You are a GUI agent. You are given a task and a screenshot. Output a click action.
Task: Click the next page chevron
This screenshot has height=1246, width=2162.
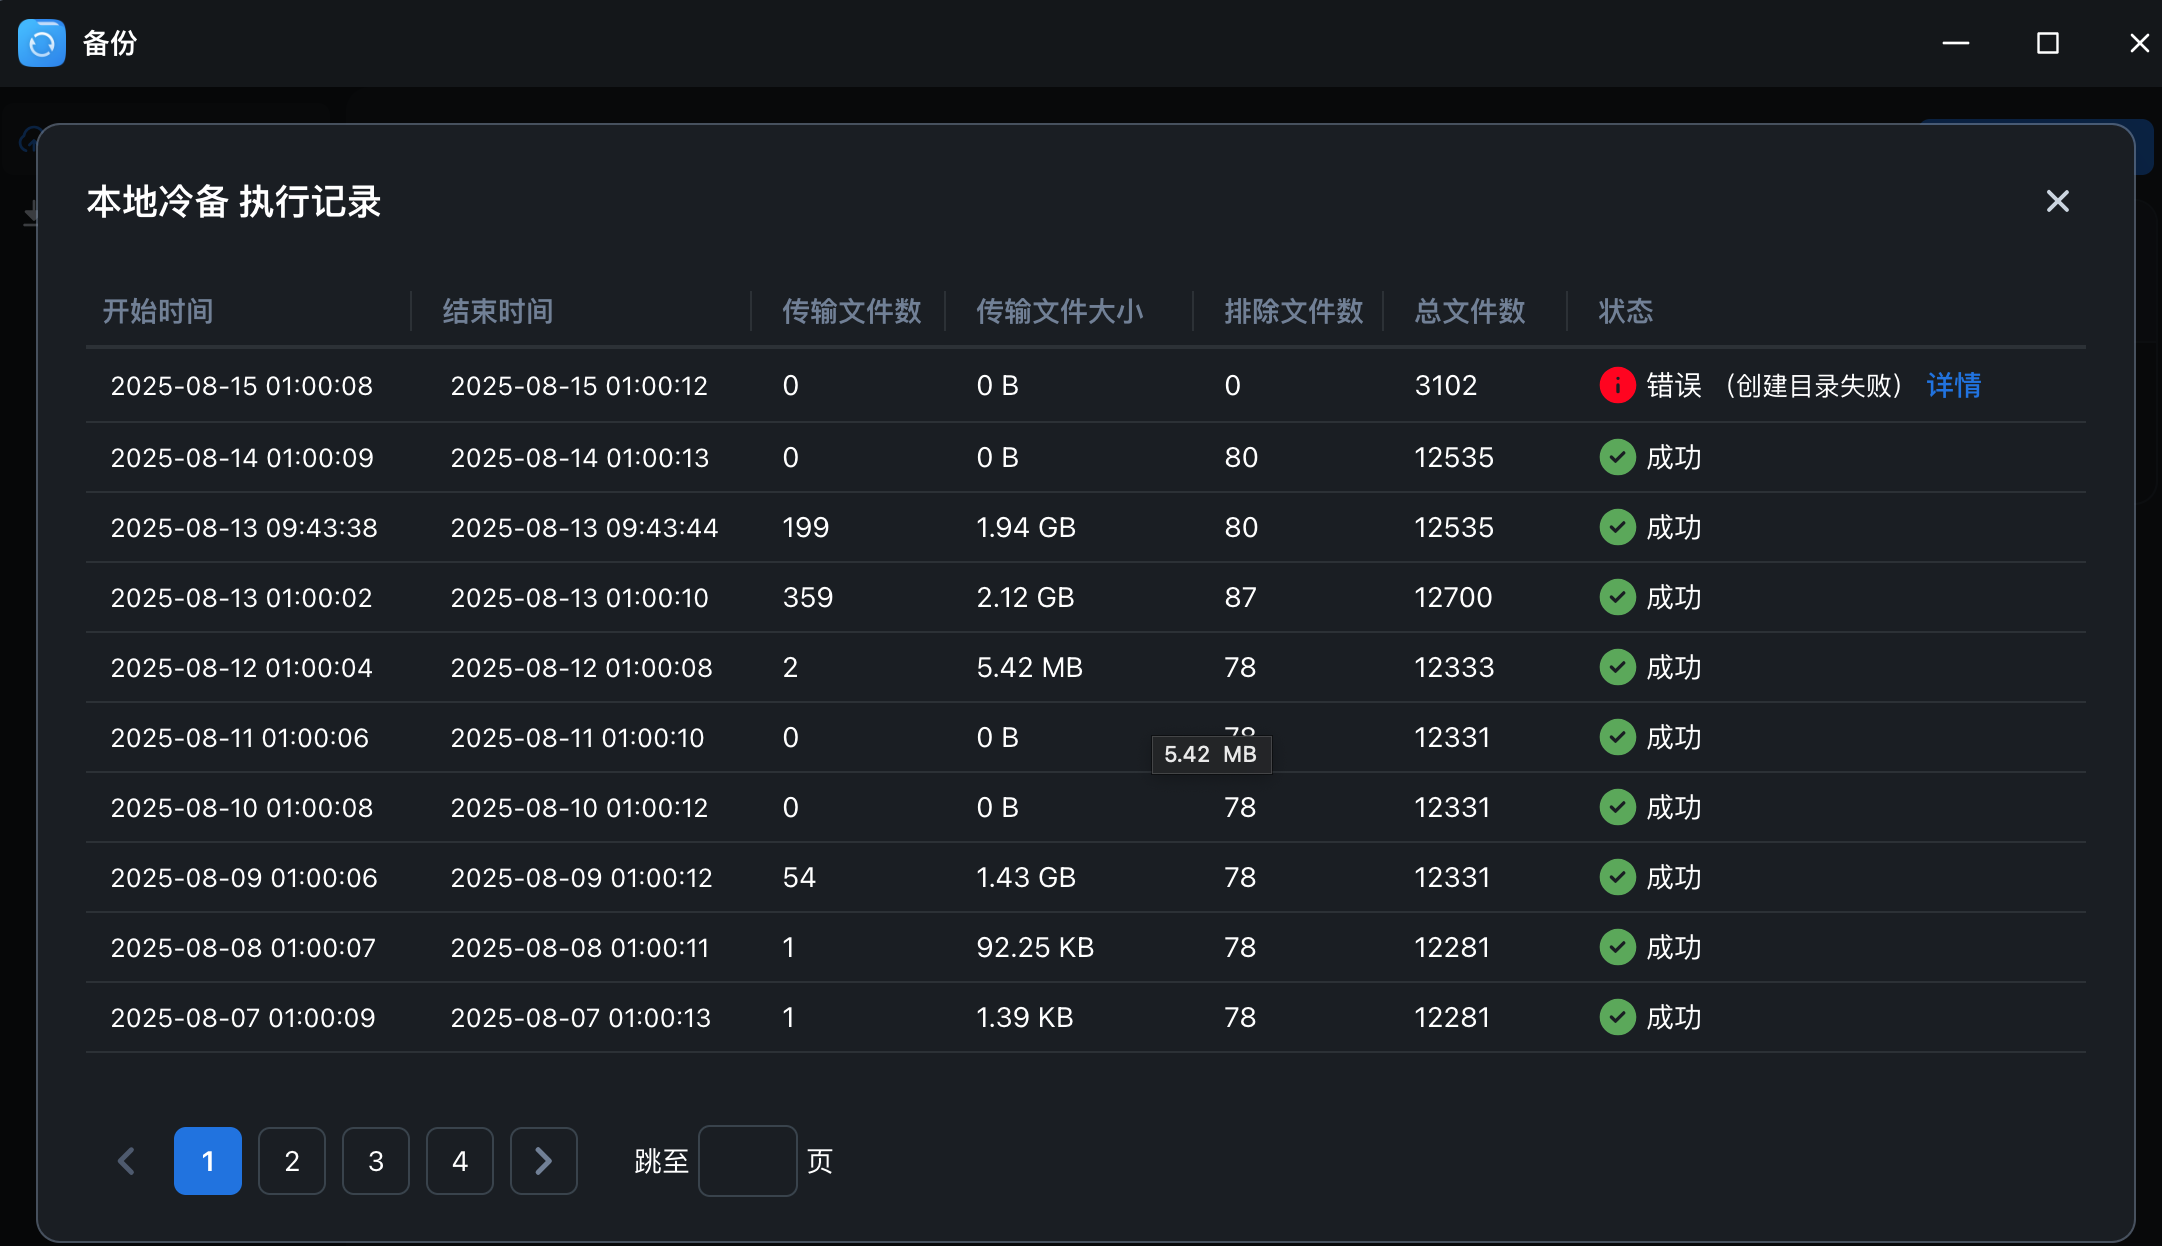pyautogui.click(x=543, y=1161)
